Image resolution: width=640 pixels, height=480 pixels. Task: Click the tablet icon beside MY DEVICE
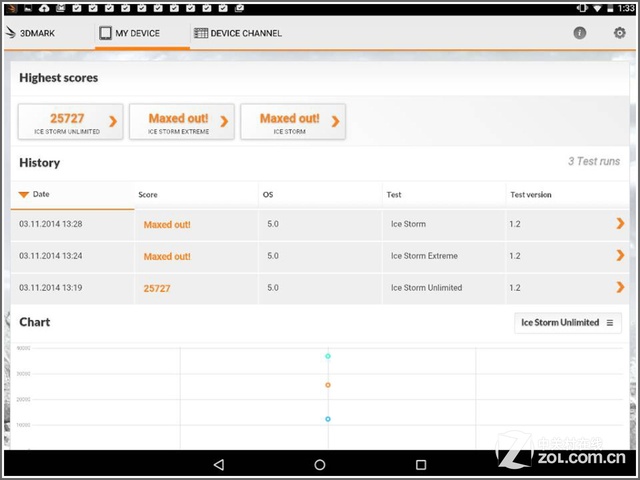pyautogui.click(x=105, y=33)
